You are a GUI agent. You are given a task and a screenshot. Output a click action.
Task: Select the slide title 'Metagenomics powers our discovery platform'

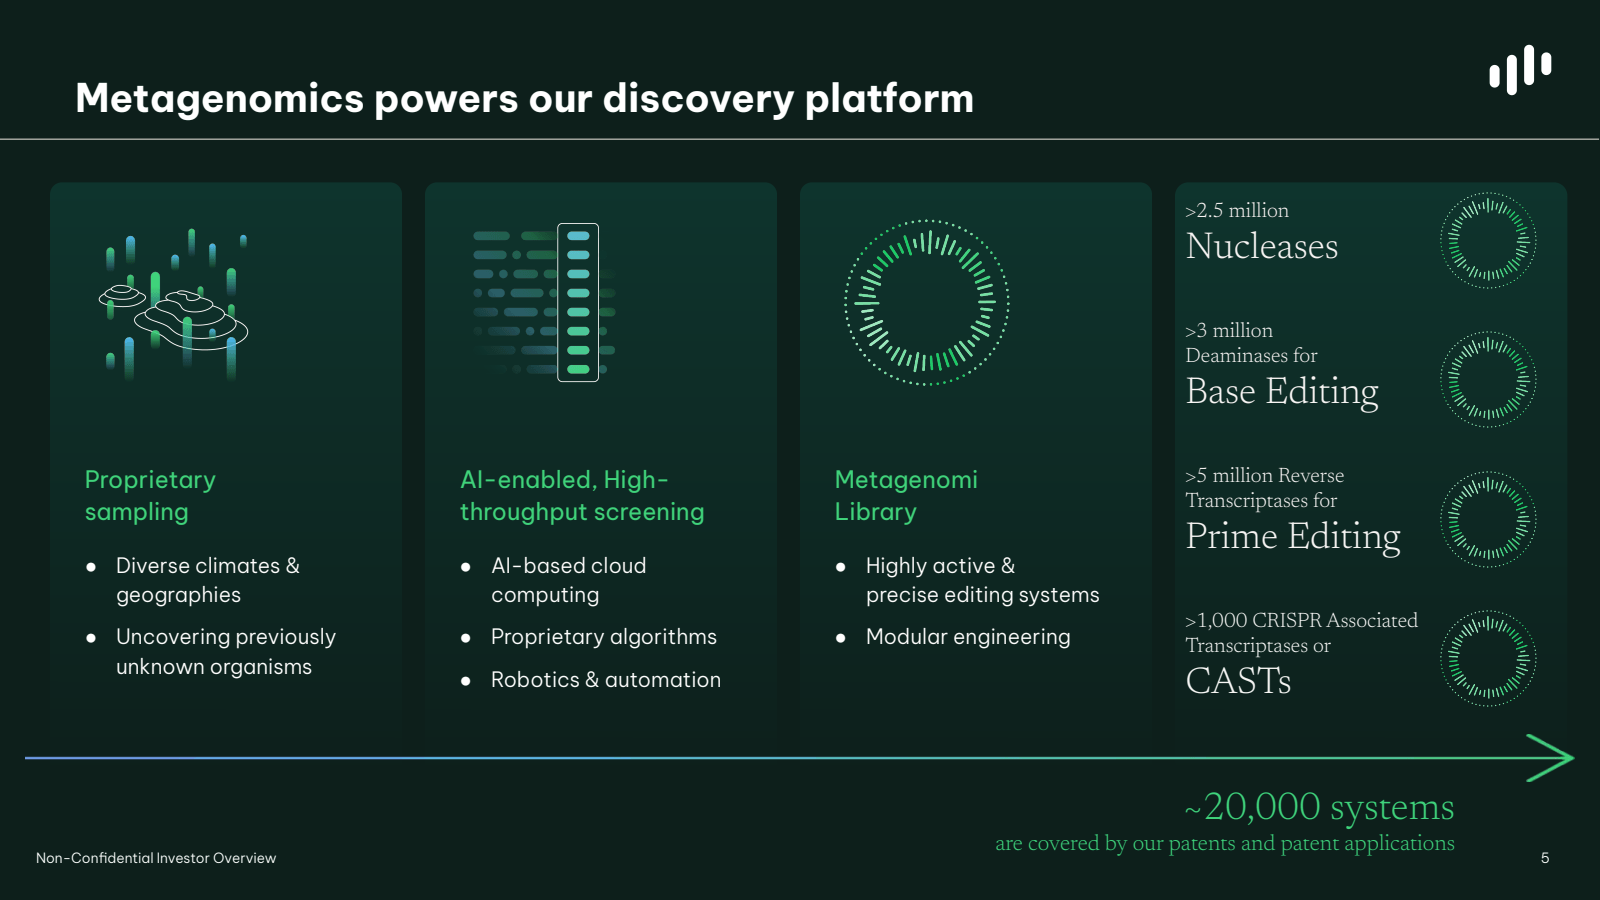(524, 98)
